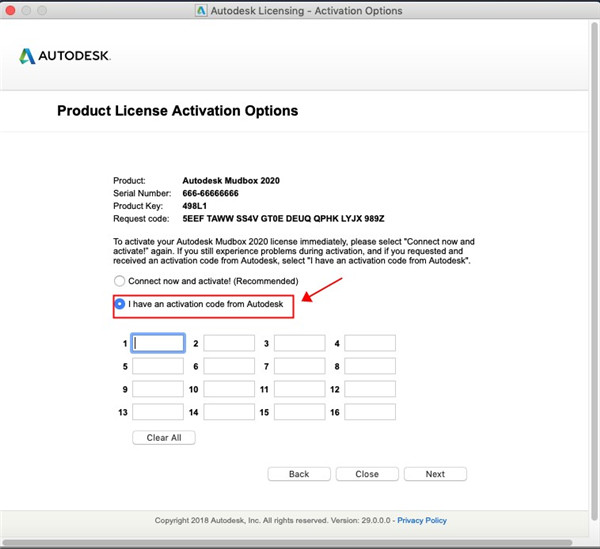600x549 pixels.
Task: Click activation code field 1
Action: pos(158,343)
